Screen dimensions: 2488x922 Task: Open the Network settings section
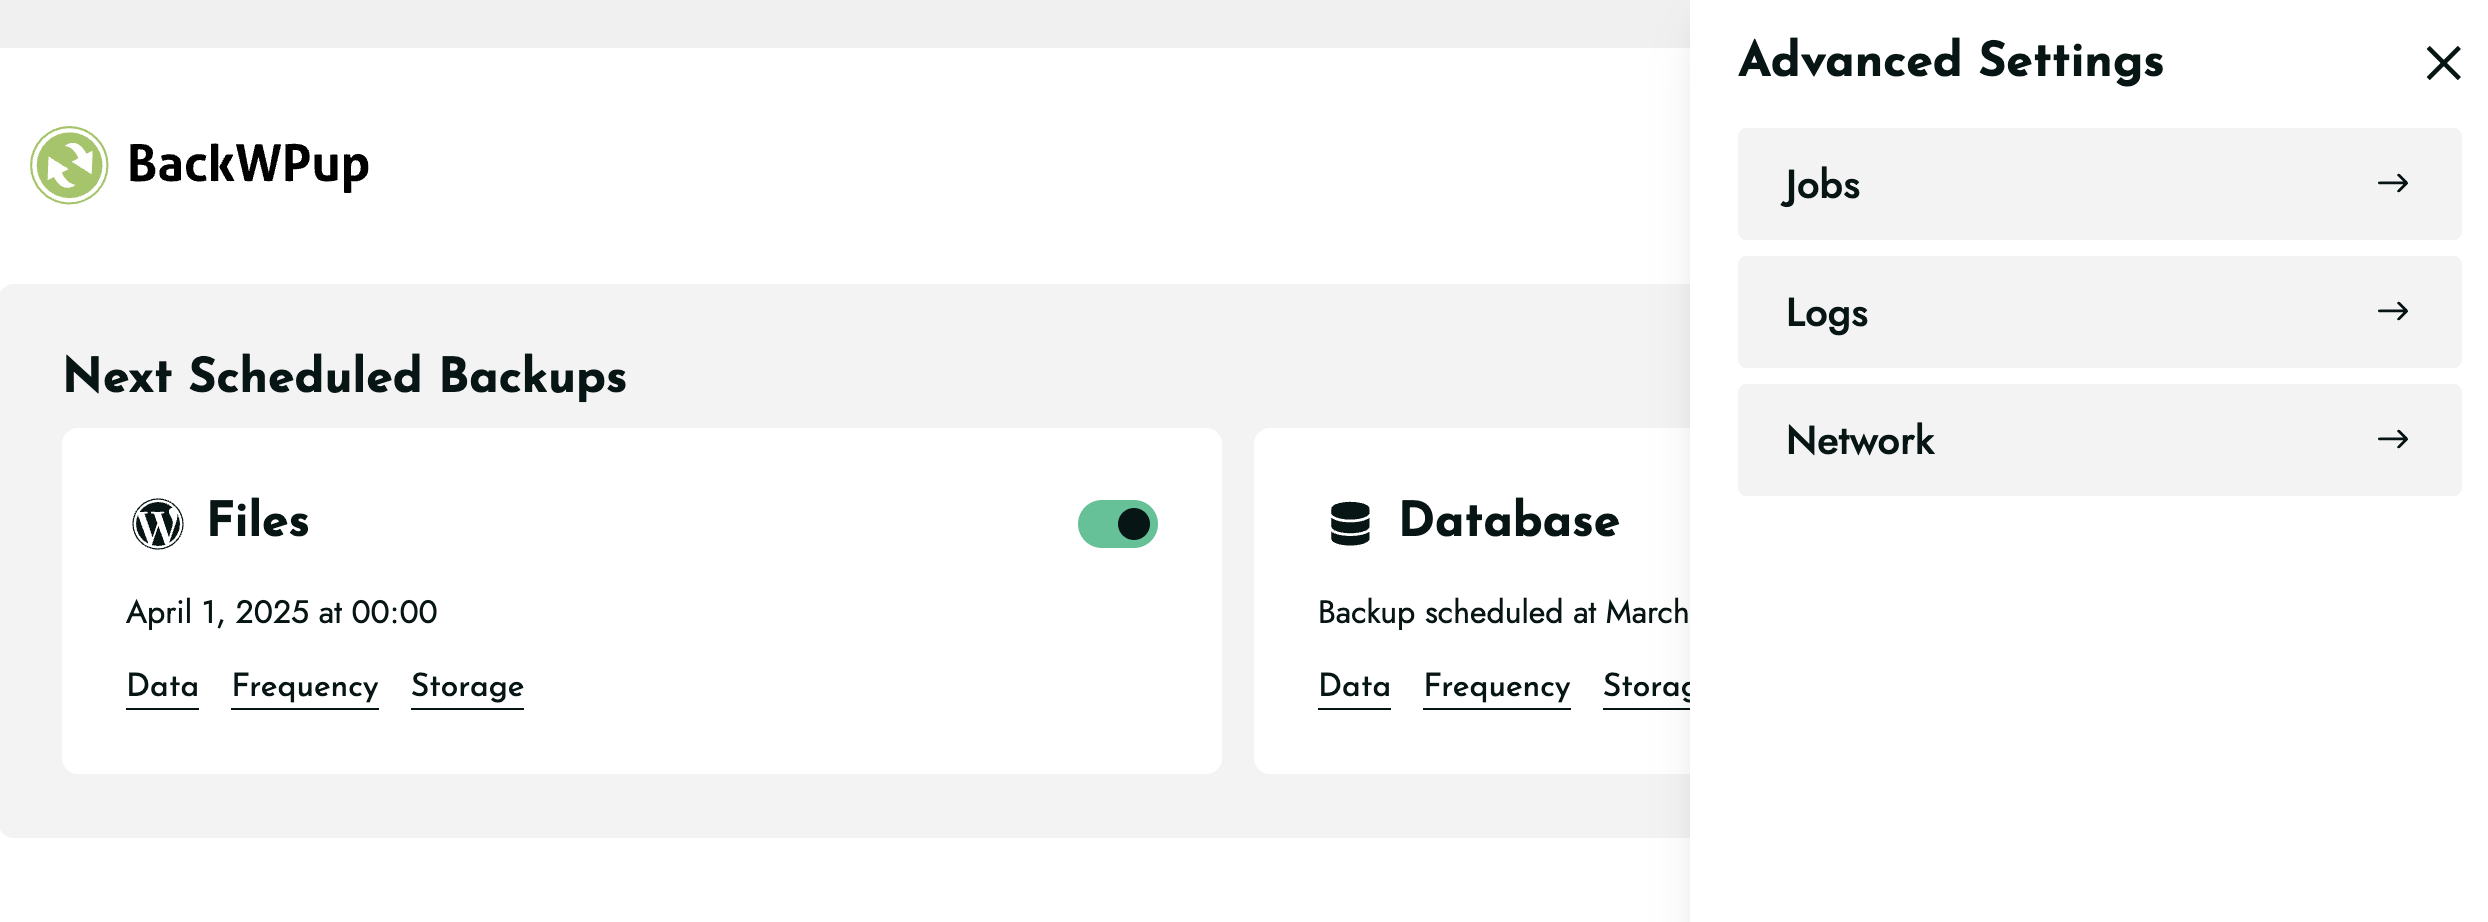pyautogui.click(x=2099, y=440)
